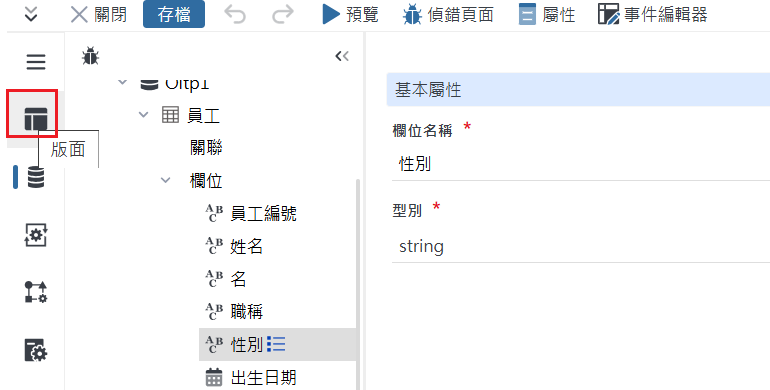Select the database sidebar icon
The image size is (770, 390).
pyautogui.click(x=35, y=177)
